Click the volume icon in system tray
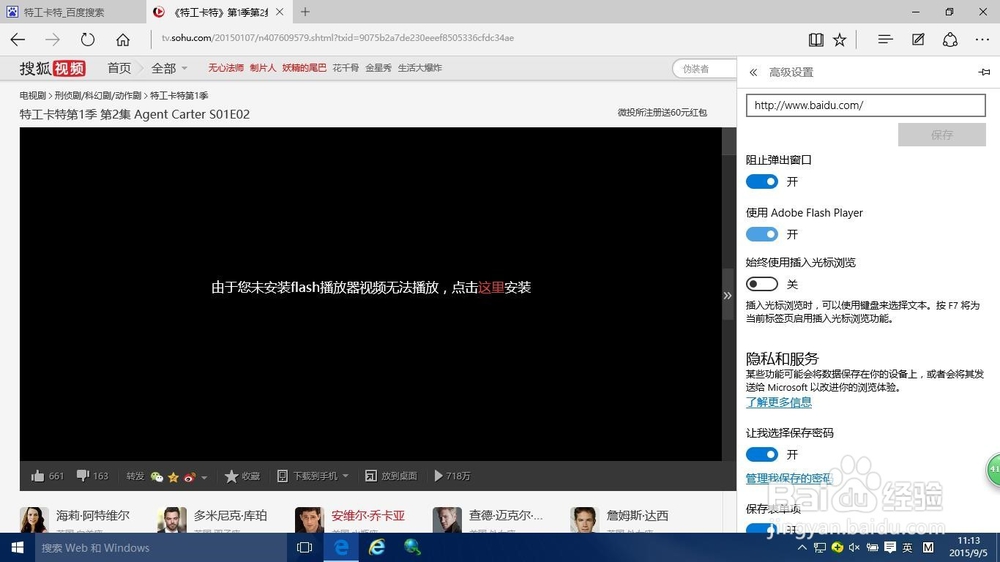Screen dimensions: 1000x562 [855, 547]
